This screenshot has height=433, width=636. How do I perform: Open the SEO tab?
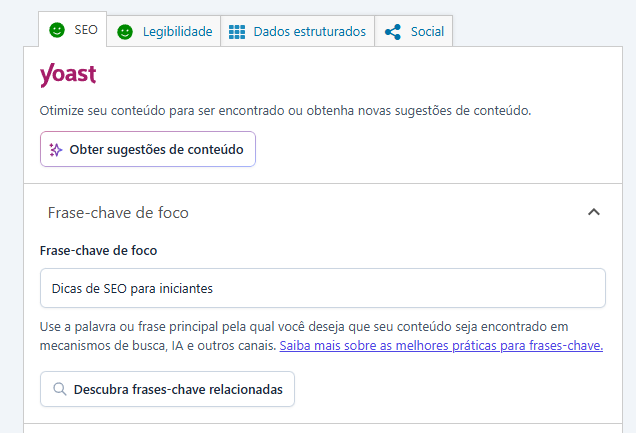point(73,30)
